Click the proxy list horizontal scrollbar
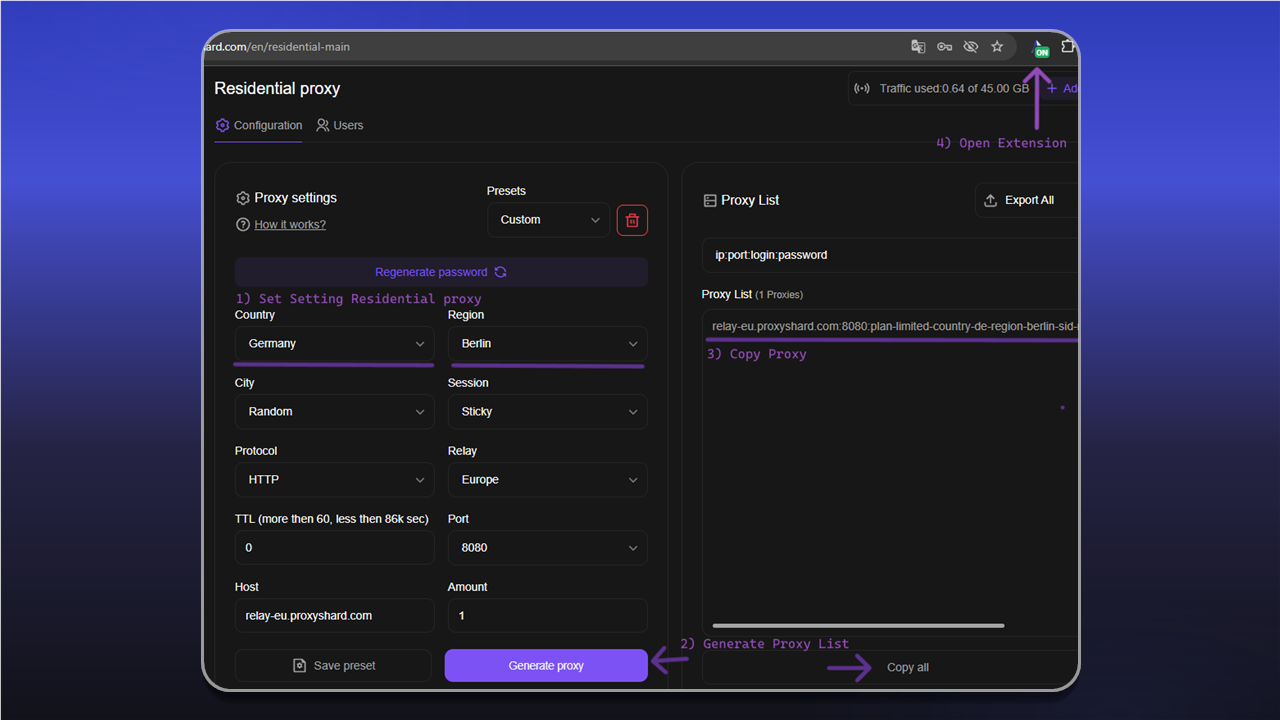The image size is (1280, 720). [858, 626]
